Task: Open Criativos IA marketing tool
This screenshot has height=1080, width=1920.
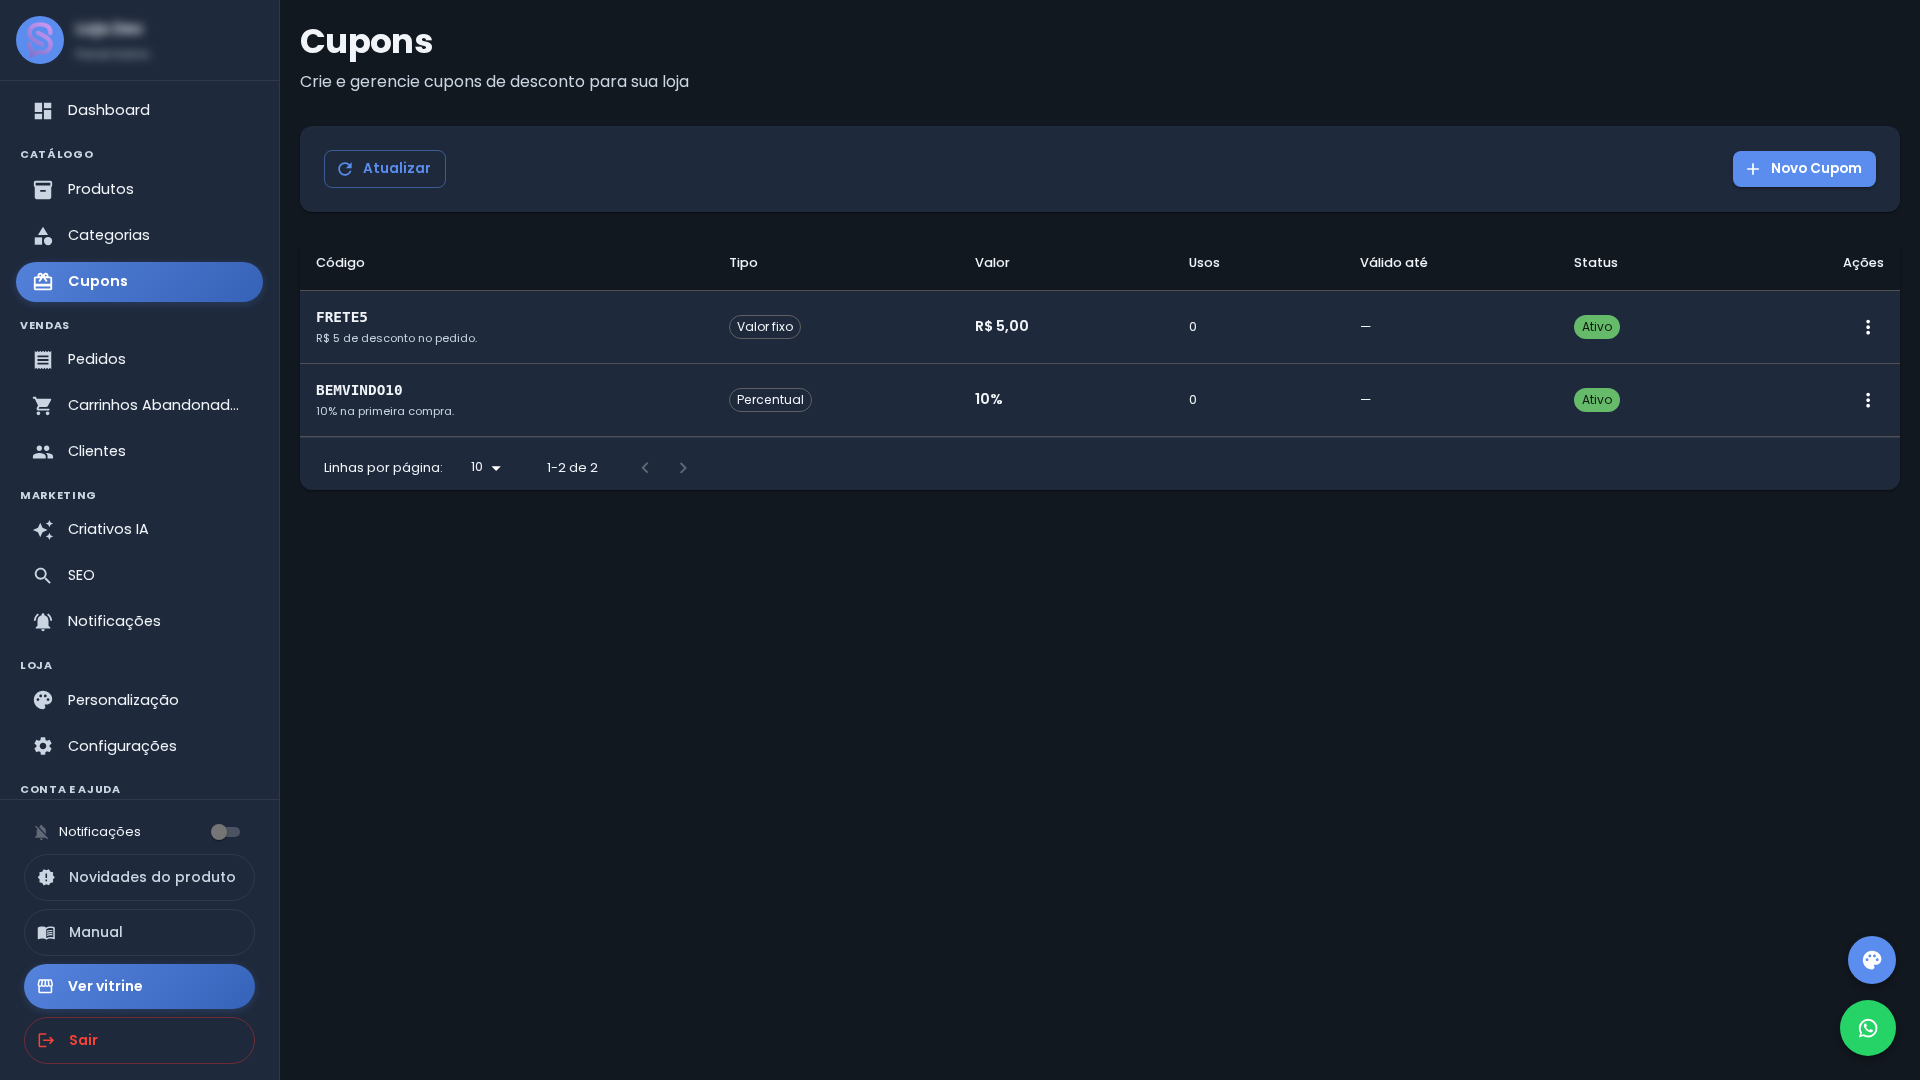Action: pyautogui.click(x=139, y=530)
